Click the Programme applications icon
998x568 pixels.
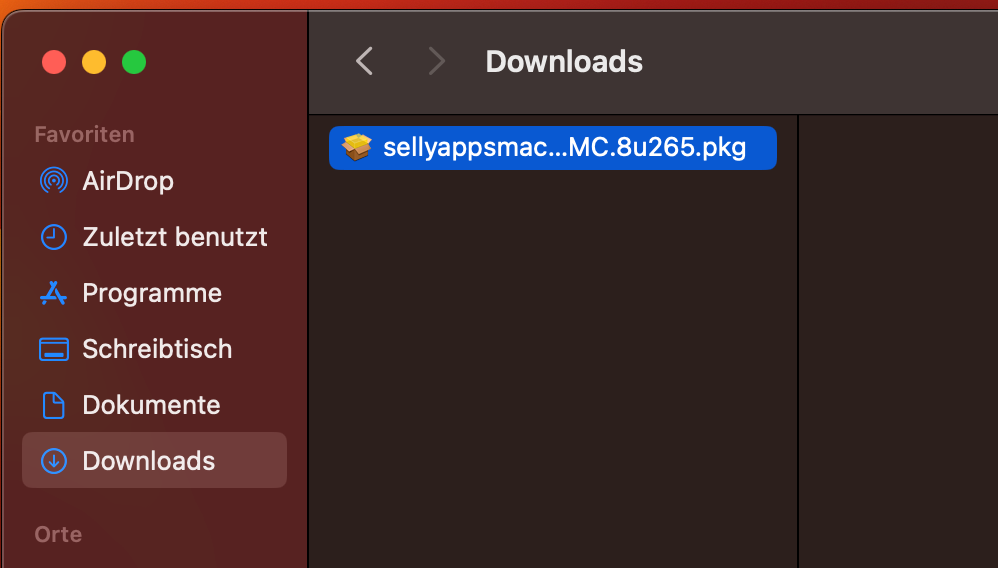coord(52,293)
